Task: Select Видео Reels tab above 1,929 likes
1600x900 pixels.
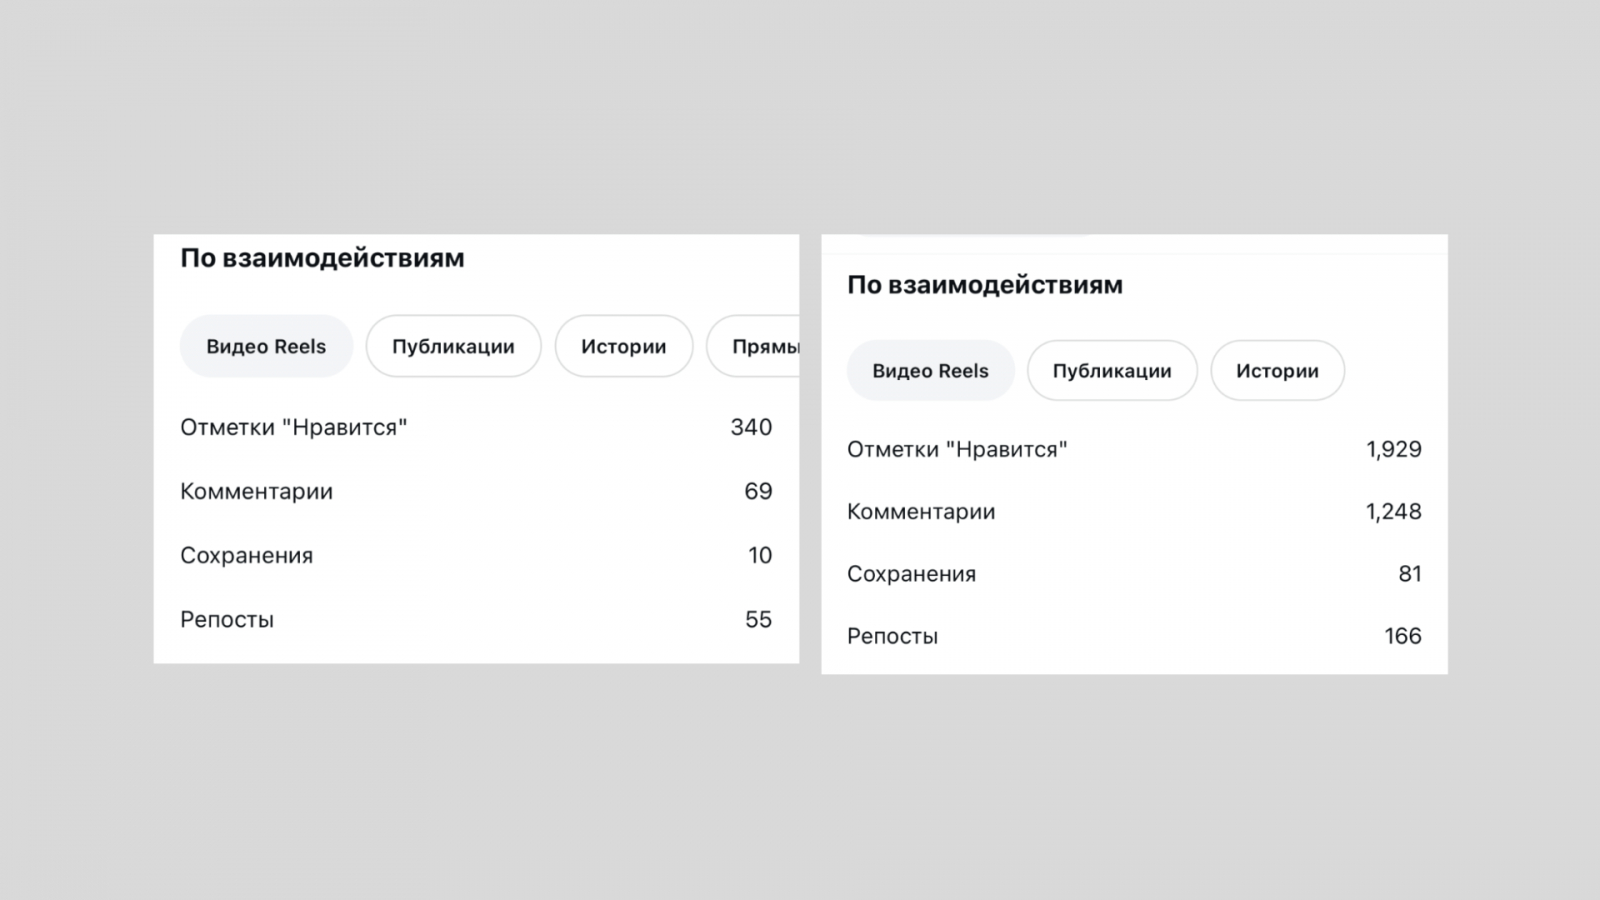Action: click(930, 371)
